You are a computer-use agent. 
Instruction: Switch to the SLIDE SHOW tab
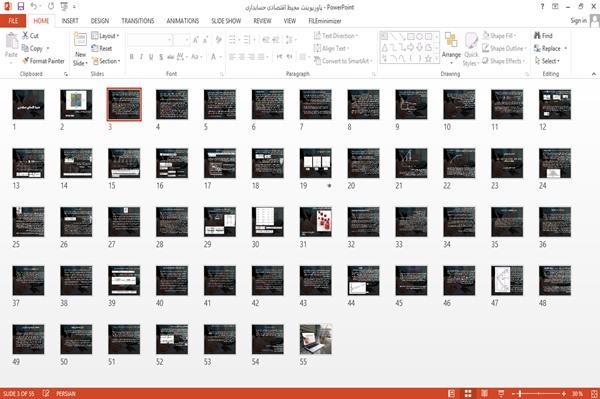click(x=226, y=21)
